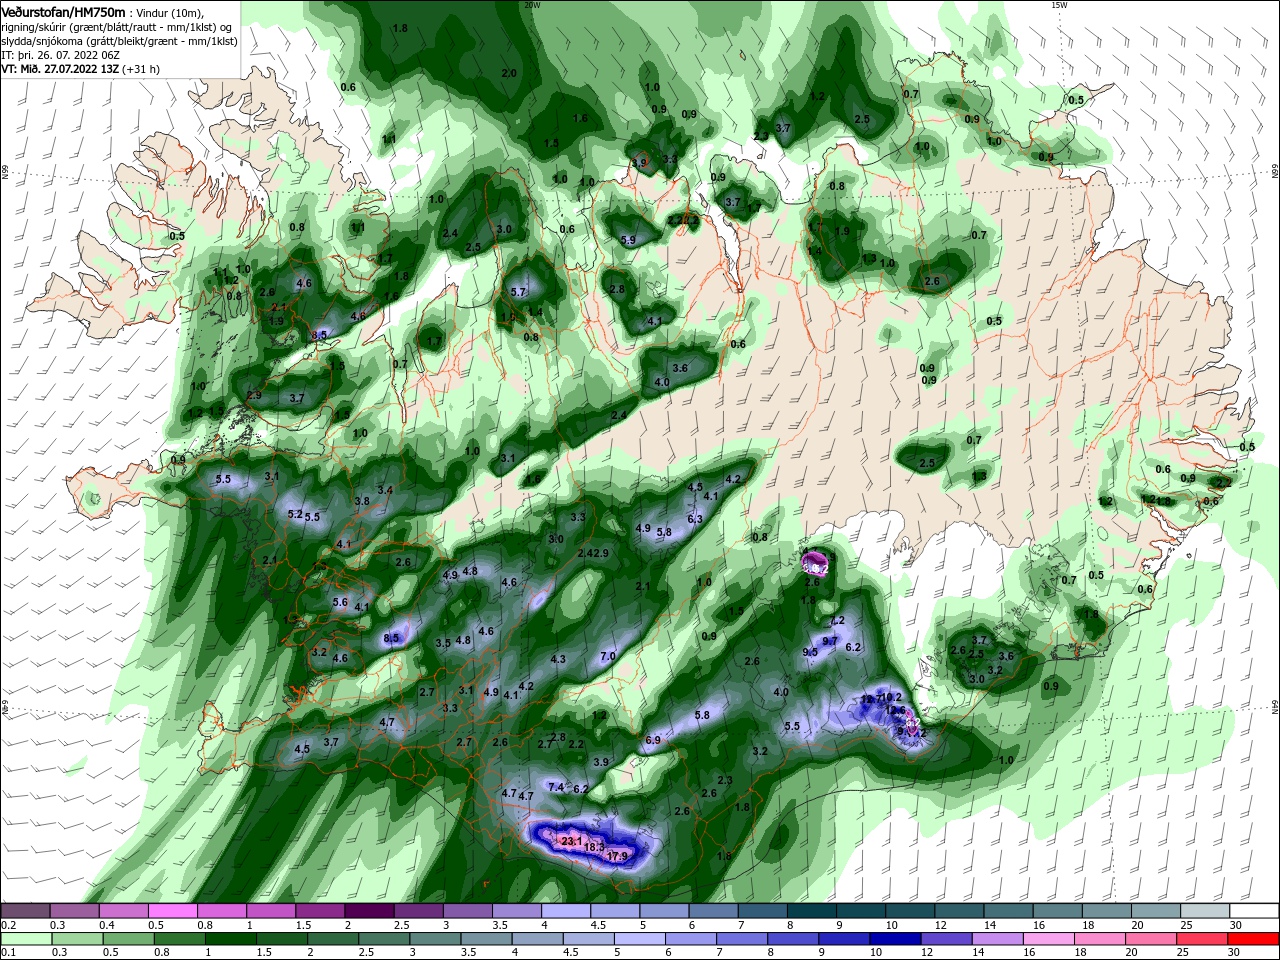Click the violet rain-scale swatch labeled 12

(x=944, y=939)
